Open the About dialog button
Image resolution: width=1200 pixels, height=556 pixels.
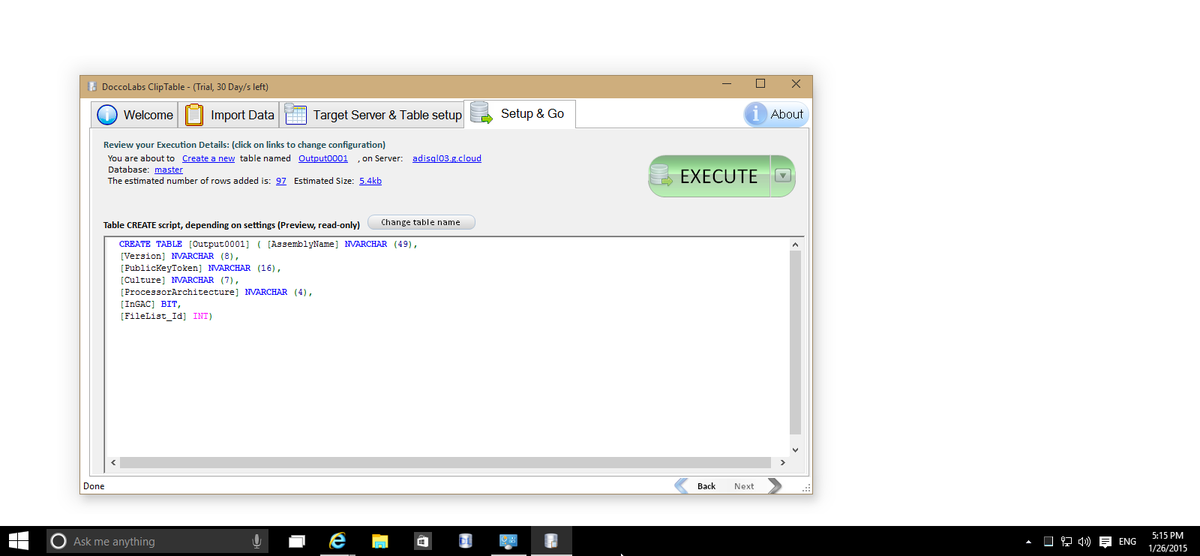(x=775, y=114)
